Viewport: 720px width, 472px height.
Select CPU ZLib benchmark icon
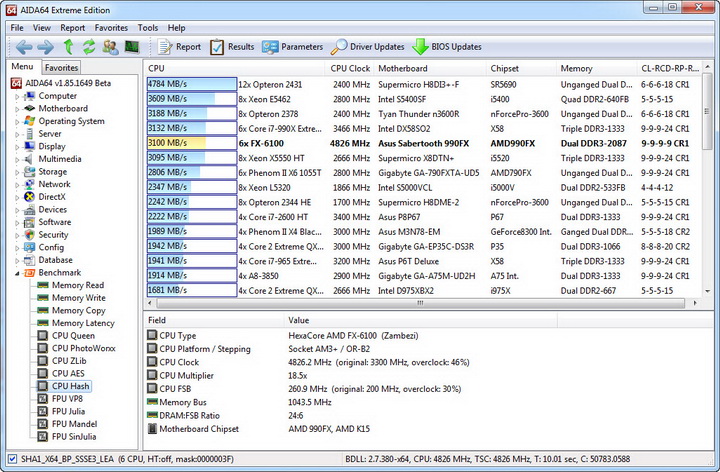pyautogui.click(x=43, y=361)
